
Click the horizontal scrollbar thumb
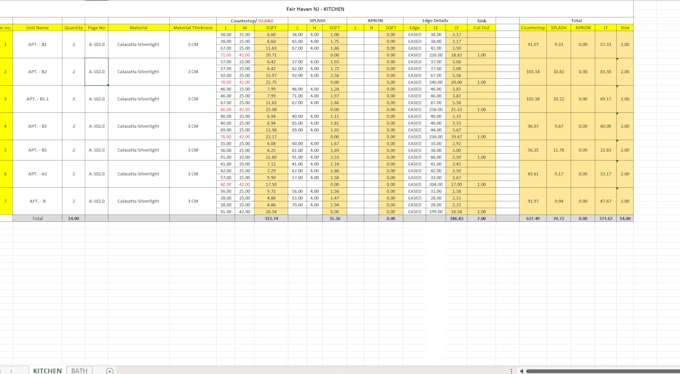click(603, 371)
